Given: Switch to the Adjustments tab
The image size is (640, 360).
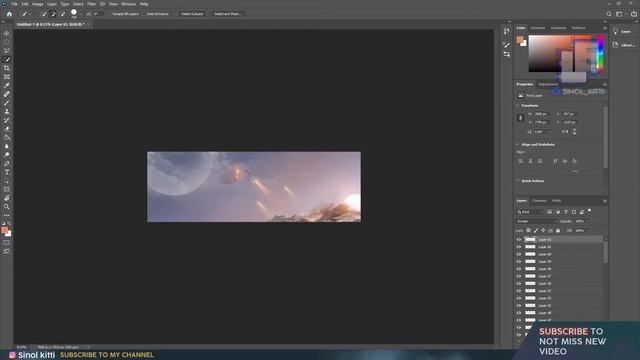Looking at the screenshot, I should pyautogui.click(x=548, y=84).
